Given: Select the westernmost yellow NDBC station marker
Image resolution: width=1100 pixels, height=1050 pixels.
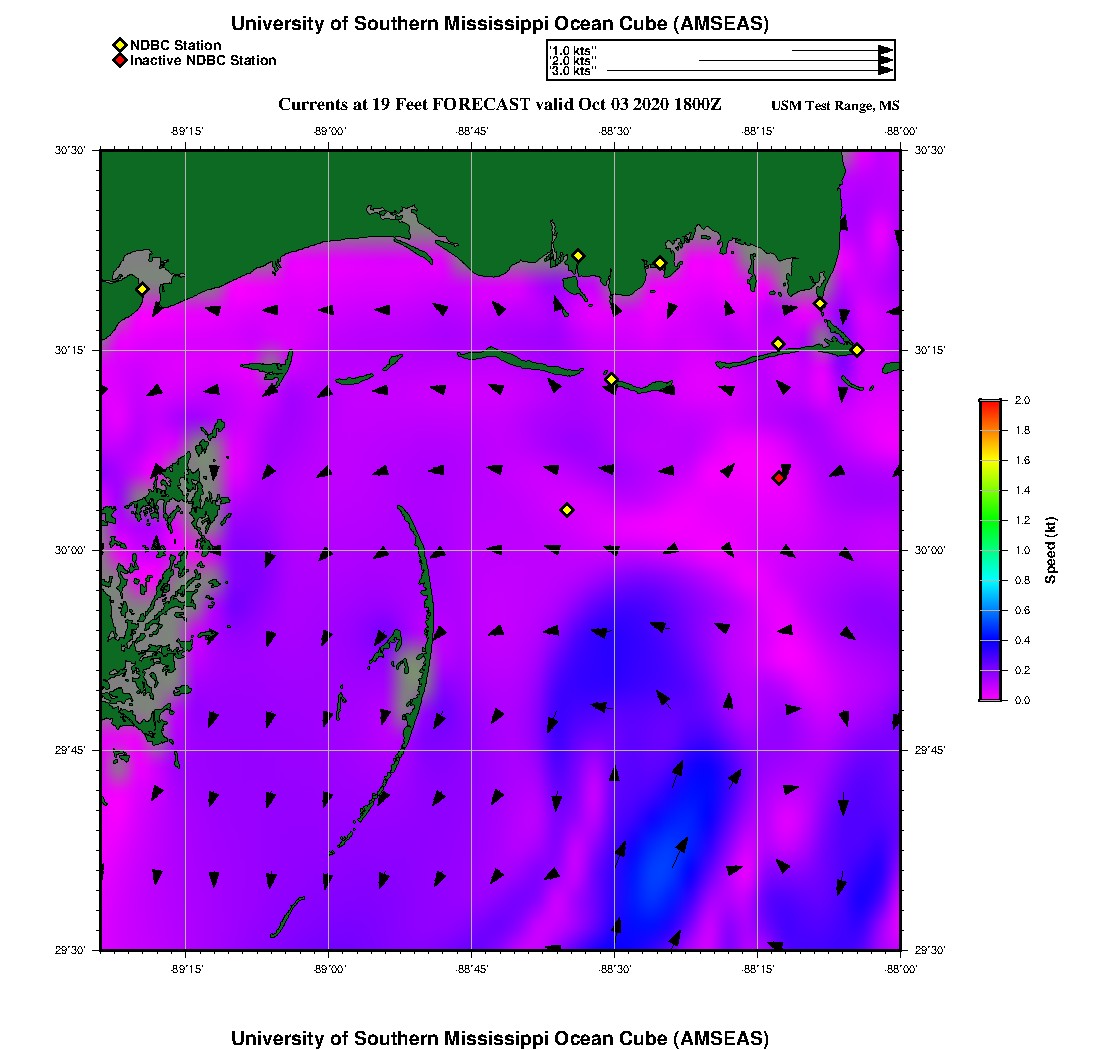Looking at the screenshot, I should click(x=142, y=289).
